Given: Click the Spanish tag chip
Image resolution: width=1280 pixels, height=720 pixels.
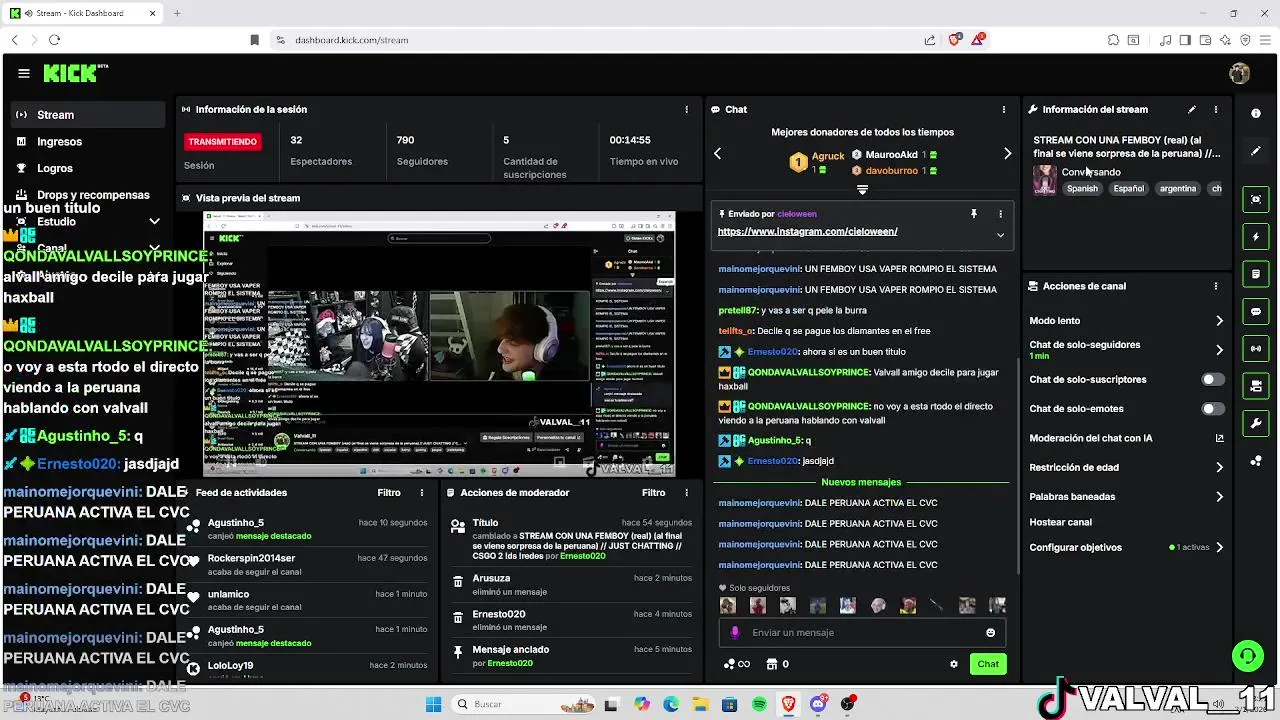Looking at the screenshot, I should (x=1081, y=189).
